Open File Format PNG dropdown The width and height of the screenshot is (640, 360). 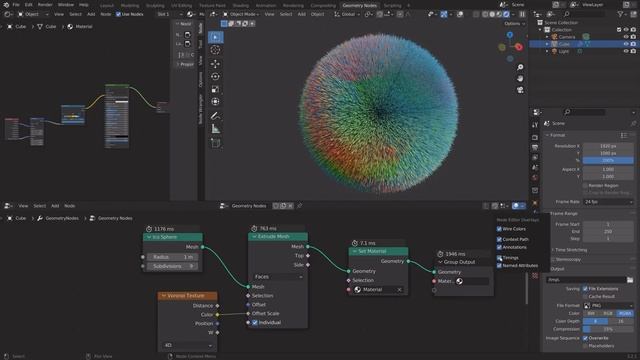pos(608,305)
